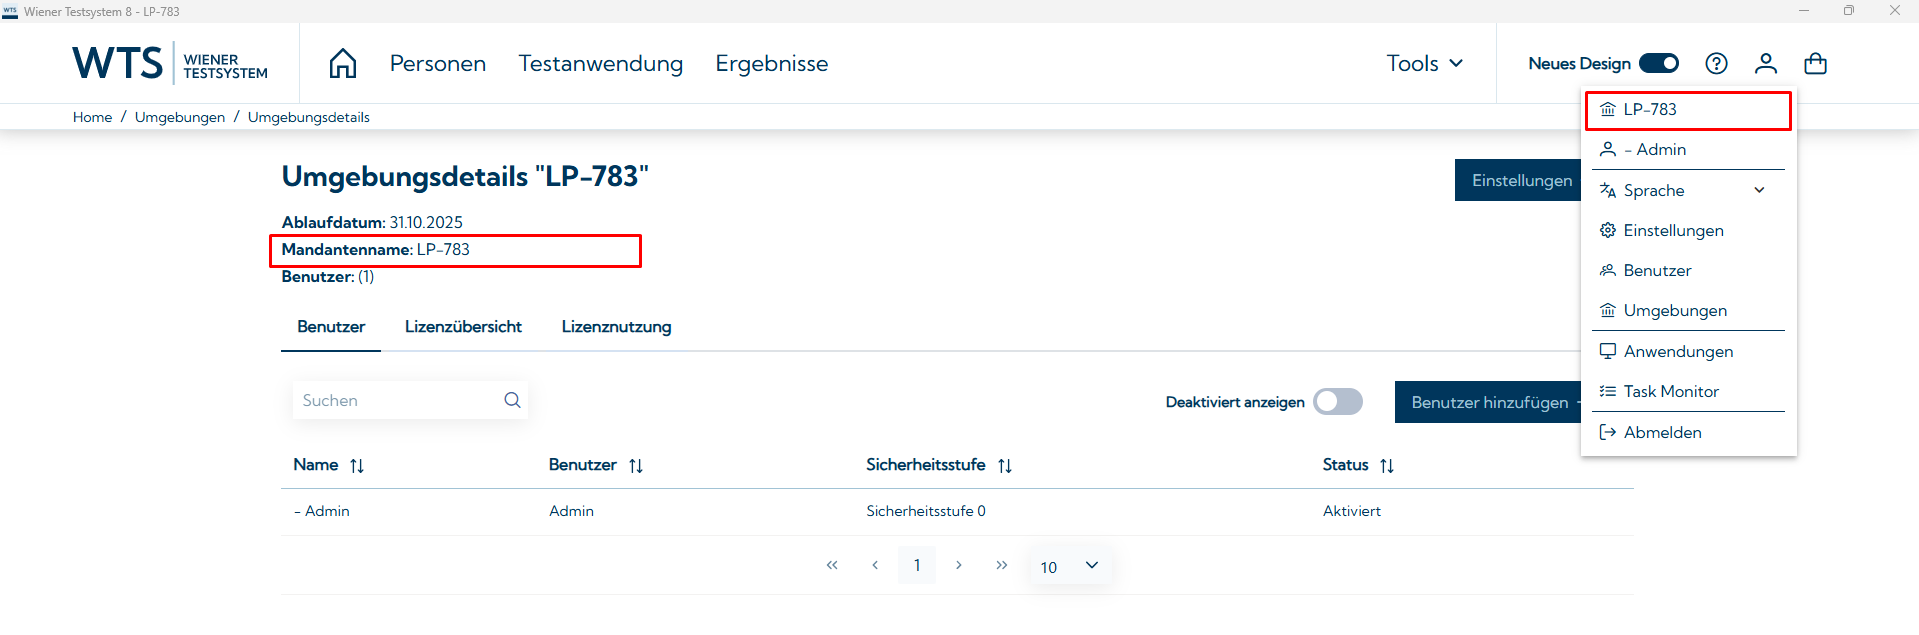The height and width of the screenshot is (635, 1919).
Task: Expand the Tools dropdown
Action: (1424, 62)
